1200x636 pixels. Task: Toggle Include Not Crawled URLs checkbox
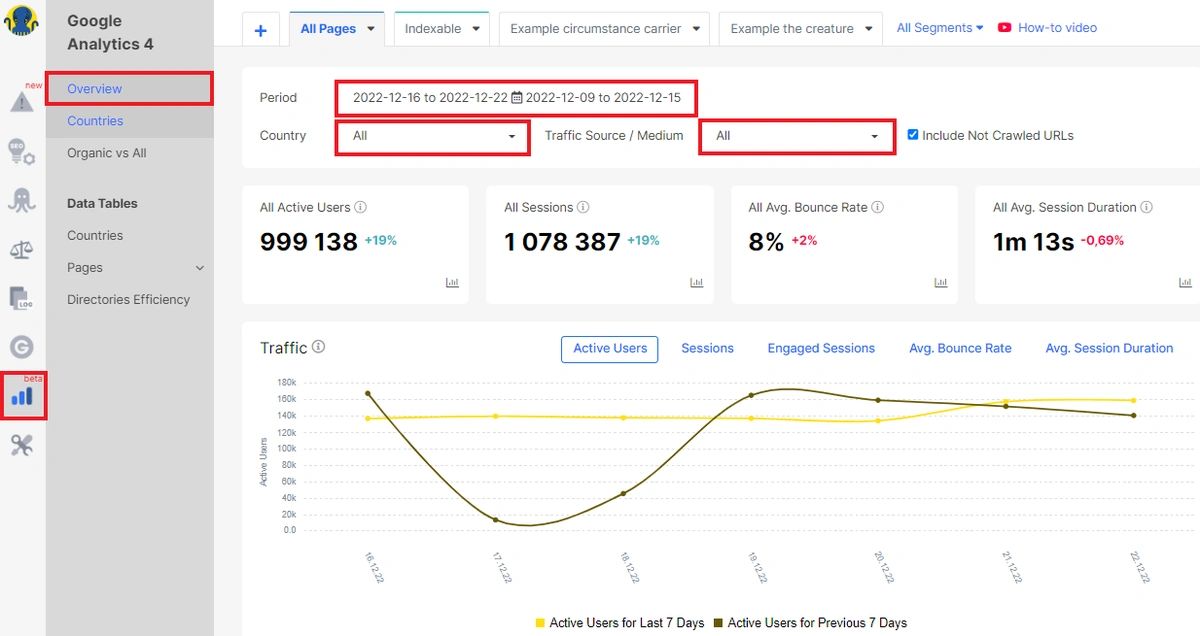913,136
